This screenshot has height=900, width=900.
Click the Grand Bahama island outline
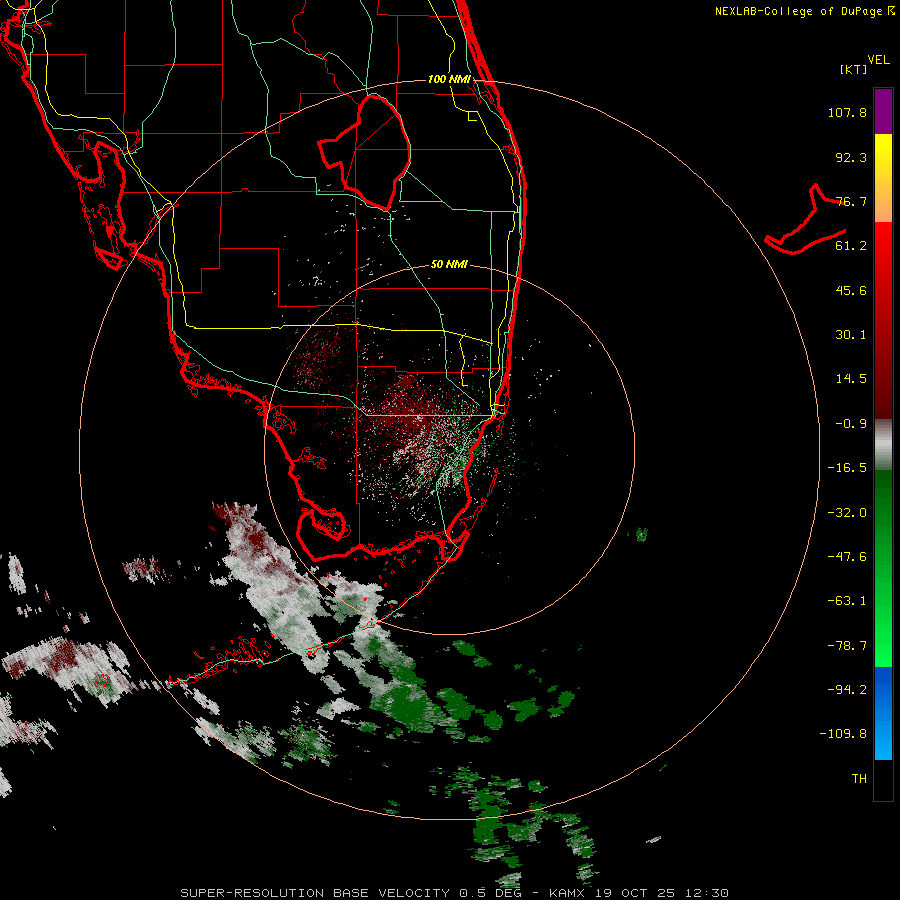[x=805, y=219]
